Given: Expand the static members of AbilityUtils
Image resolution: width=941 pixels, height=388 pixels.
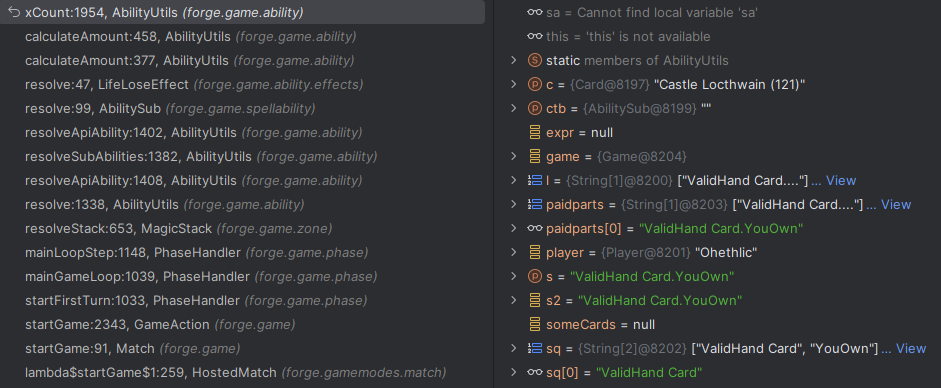Looking at the screenshot, I should 513,61.
